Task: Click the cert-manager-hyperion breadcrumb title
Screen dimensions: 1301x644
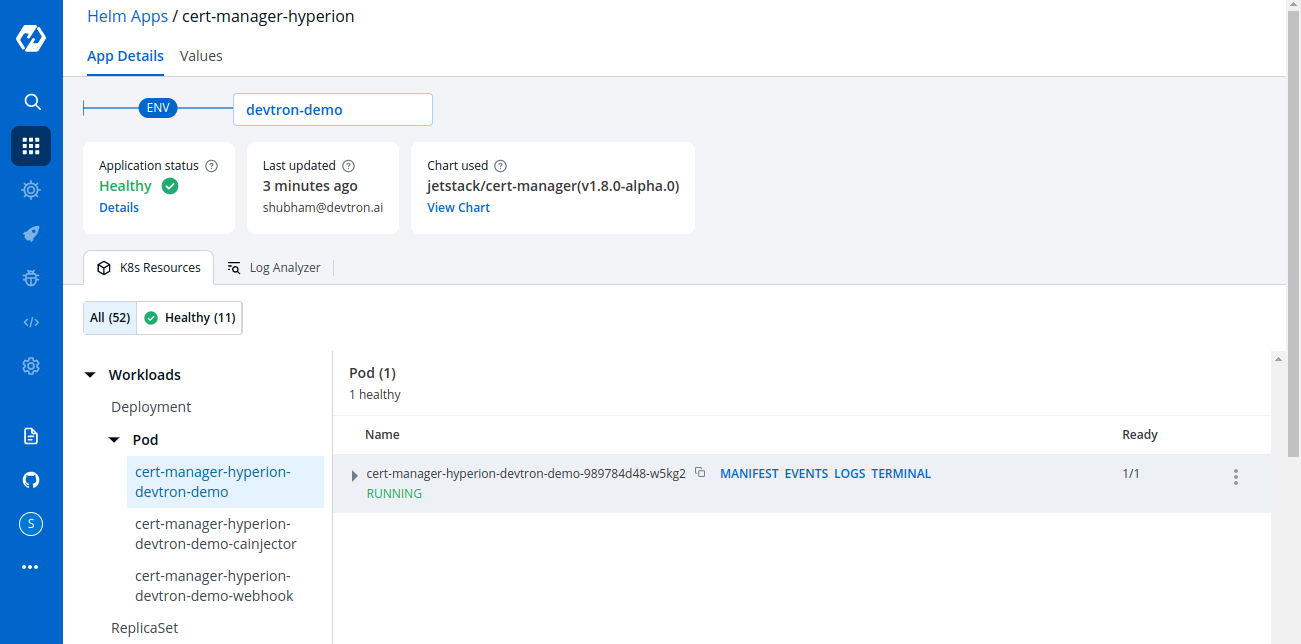Action: point(268,16)
